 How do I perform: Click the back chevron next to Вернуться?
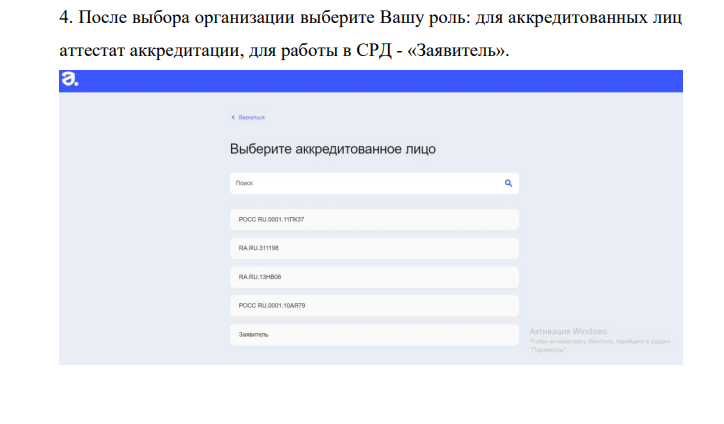click(x=233, y=117)
